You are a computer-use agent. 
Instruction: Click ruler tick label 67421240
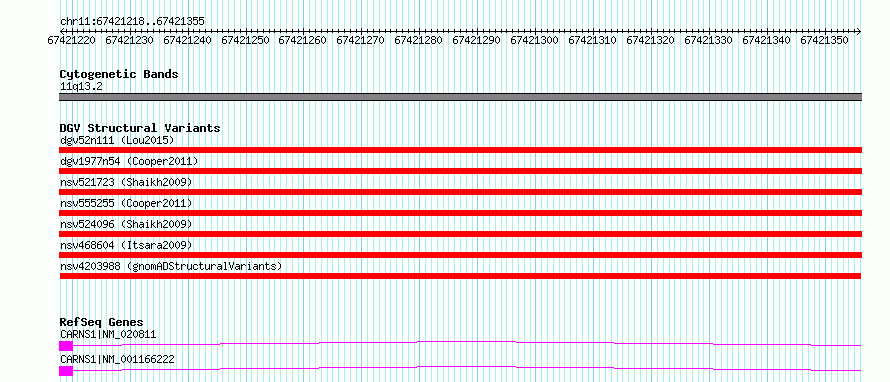click(x=187, y=40)
